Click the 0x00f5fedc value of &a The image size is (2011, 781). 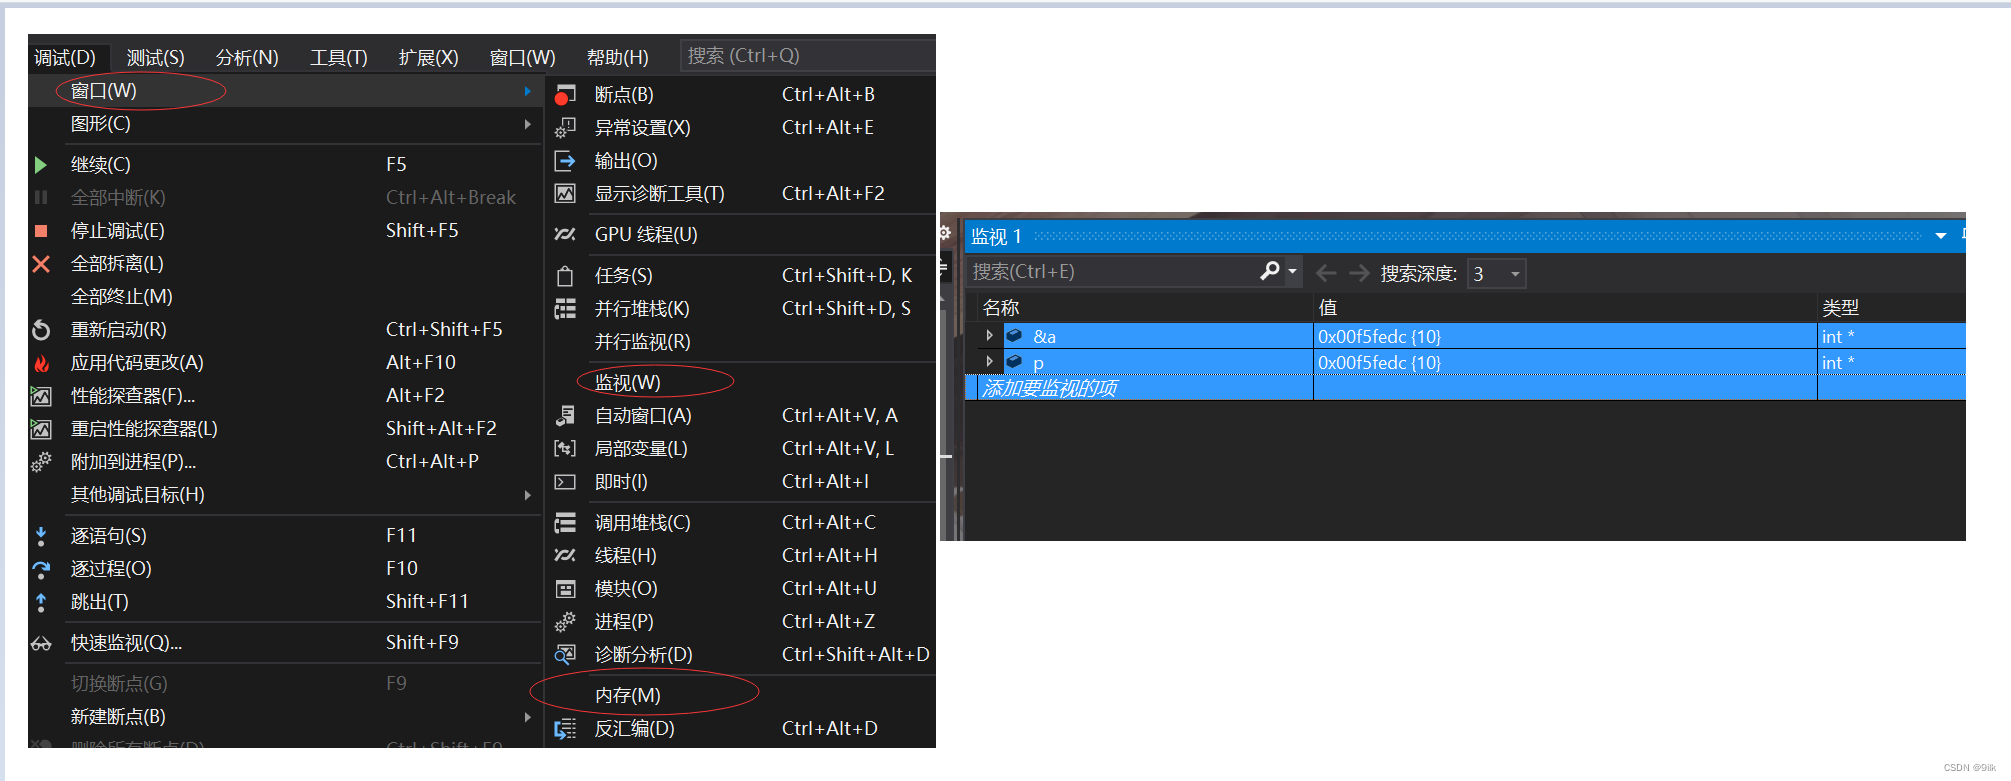tap(1379, 336)
